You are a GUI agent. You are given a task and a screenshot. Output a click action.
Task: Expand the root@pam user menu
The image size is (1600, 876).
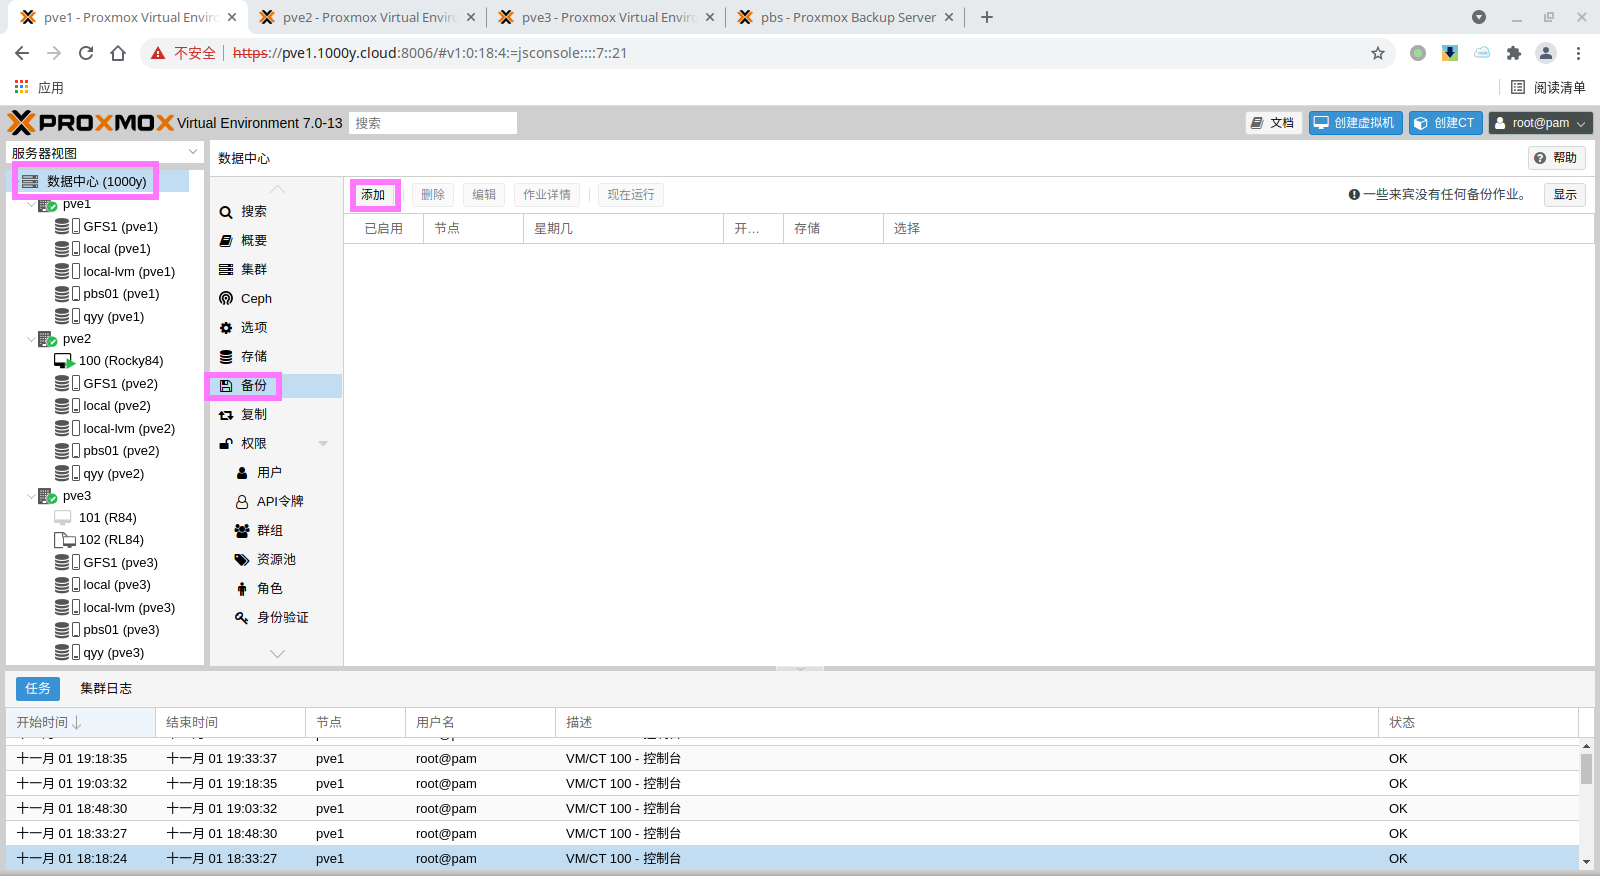click(x=1540, y=123)
